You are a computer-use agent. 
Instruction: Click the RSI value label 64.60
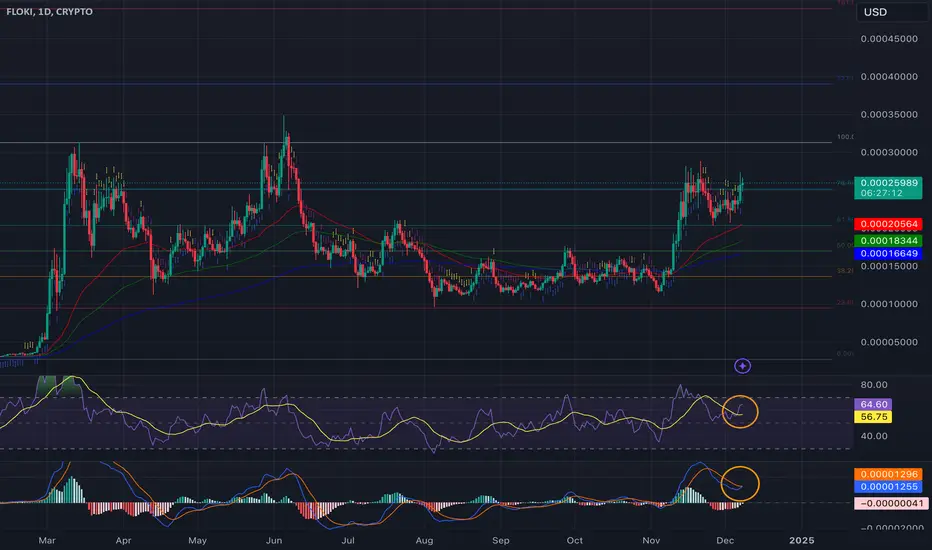873,404
